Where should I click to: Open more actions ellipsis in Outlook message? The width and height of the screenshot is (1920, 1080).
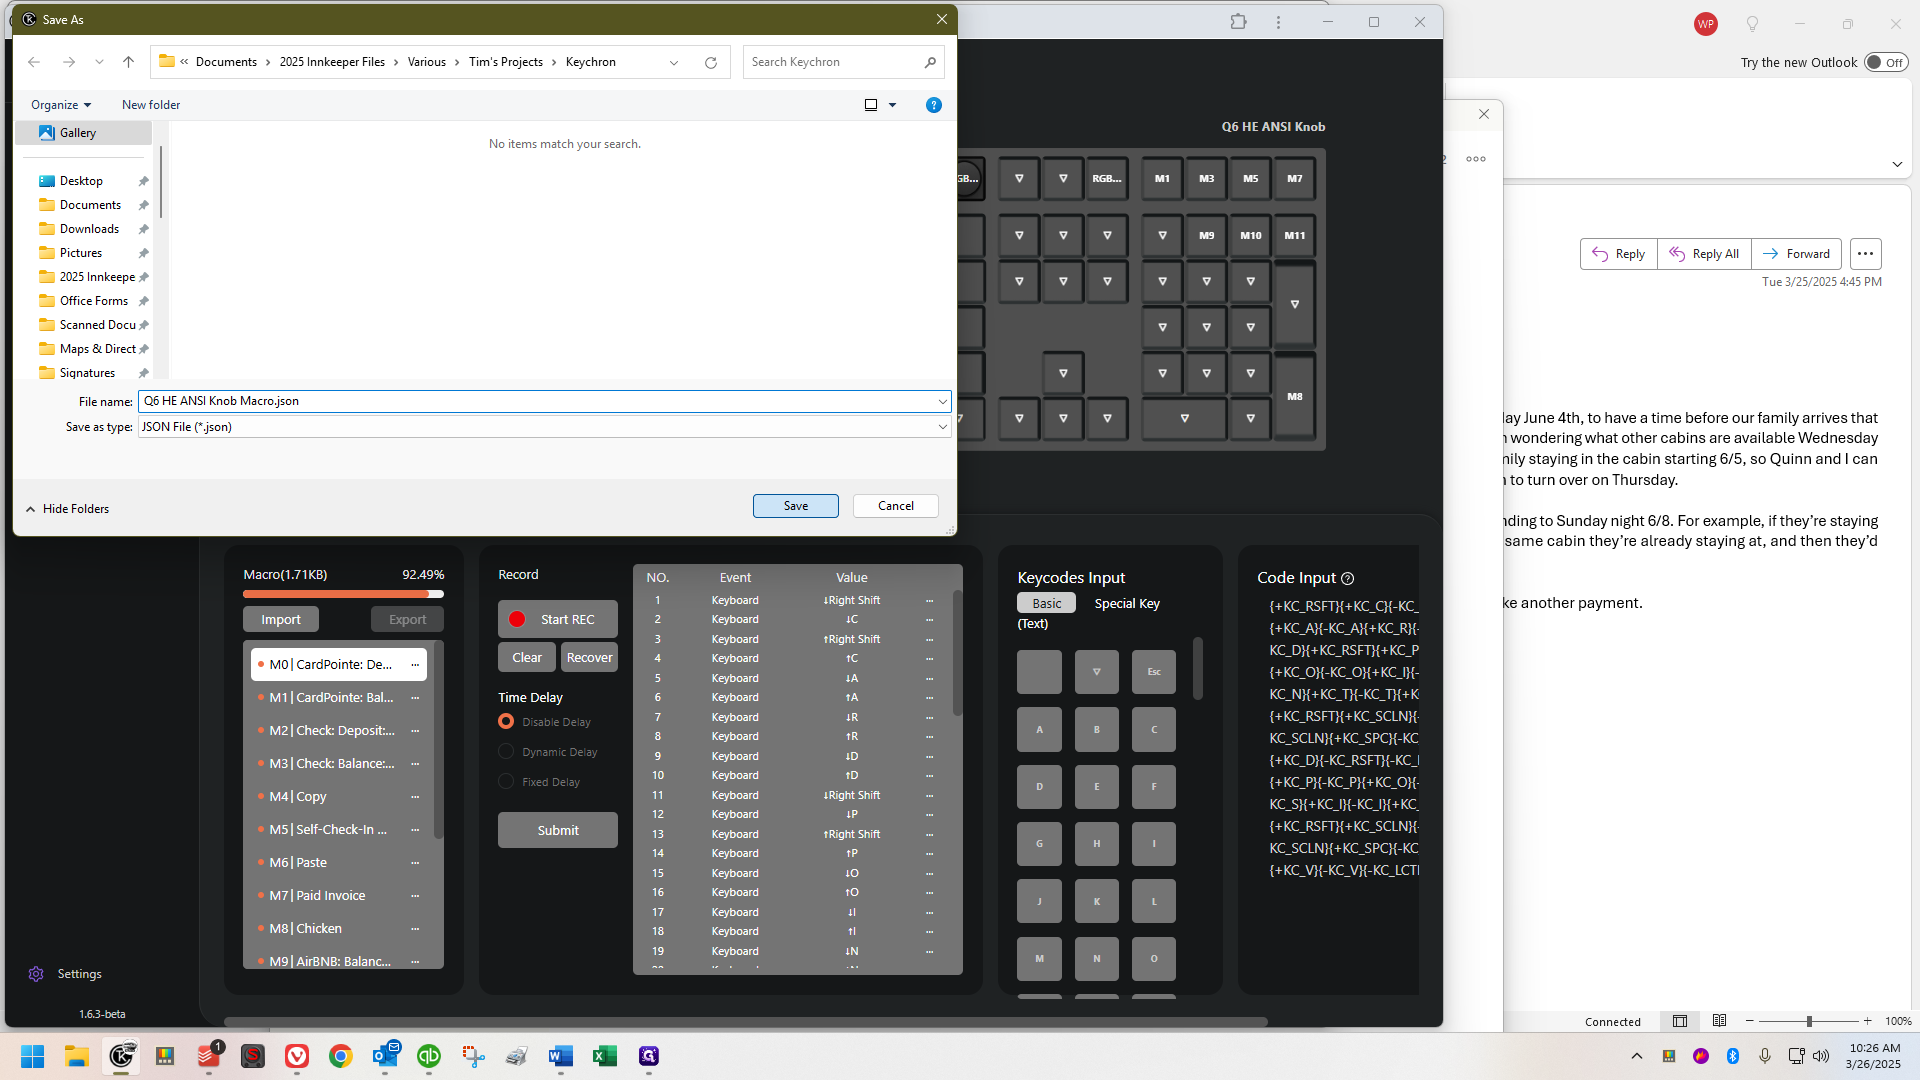(1865, 254)
